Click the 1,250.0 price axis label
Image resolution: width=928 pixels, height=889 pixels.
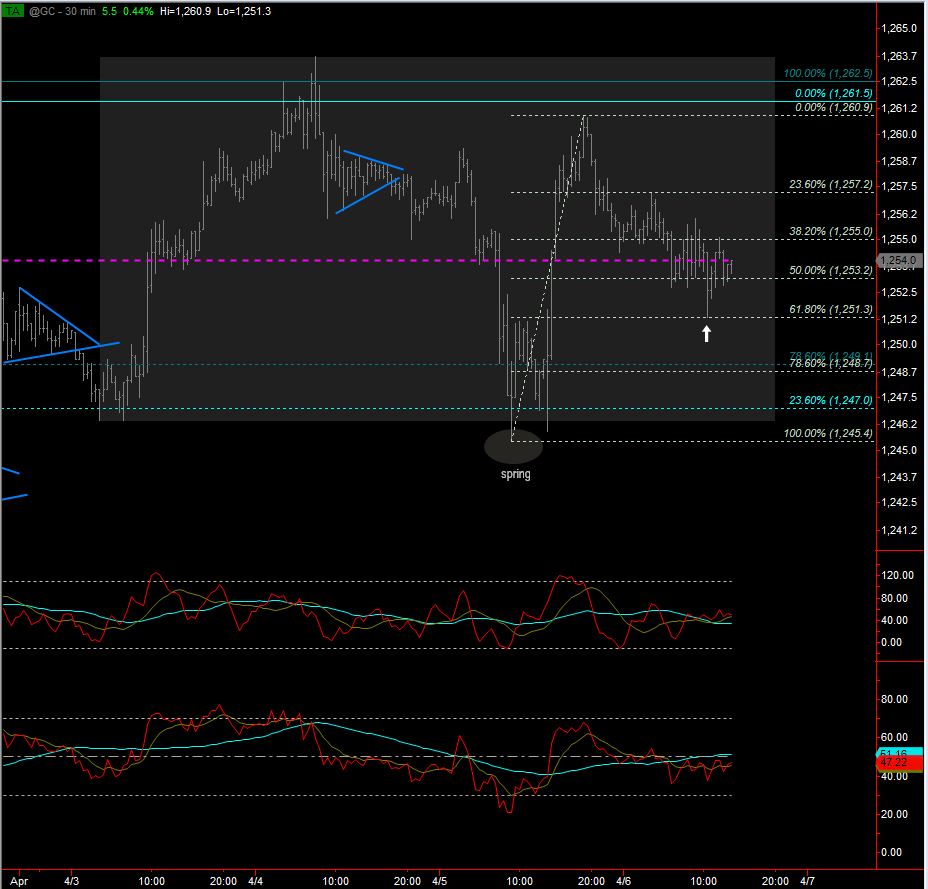click(899, 344)
